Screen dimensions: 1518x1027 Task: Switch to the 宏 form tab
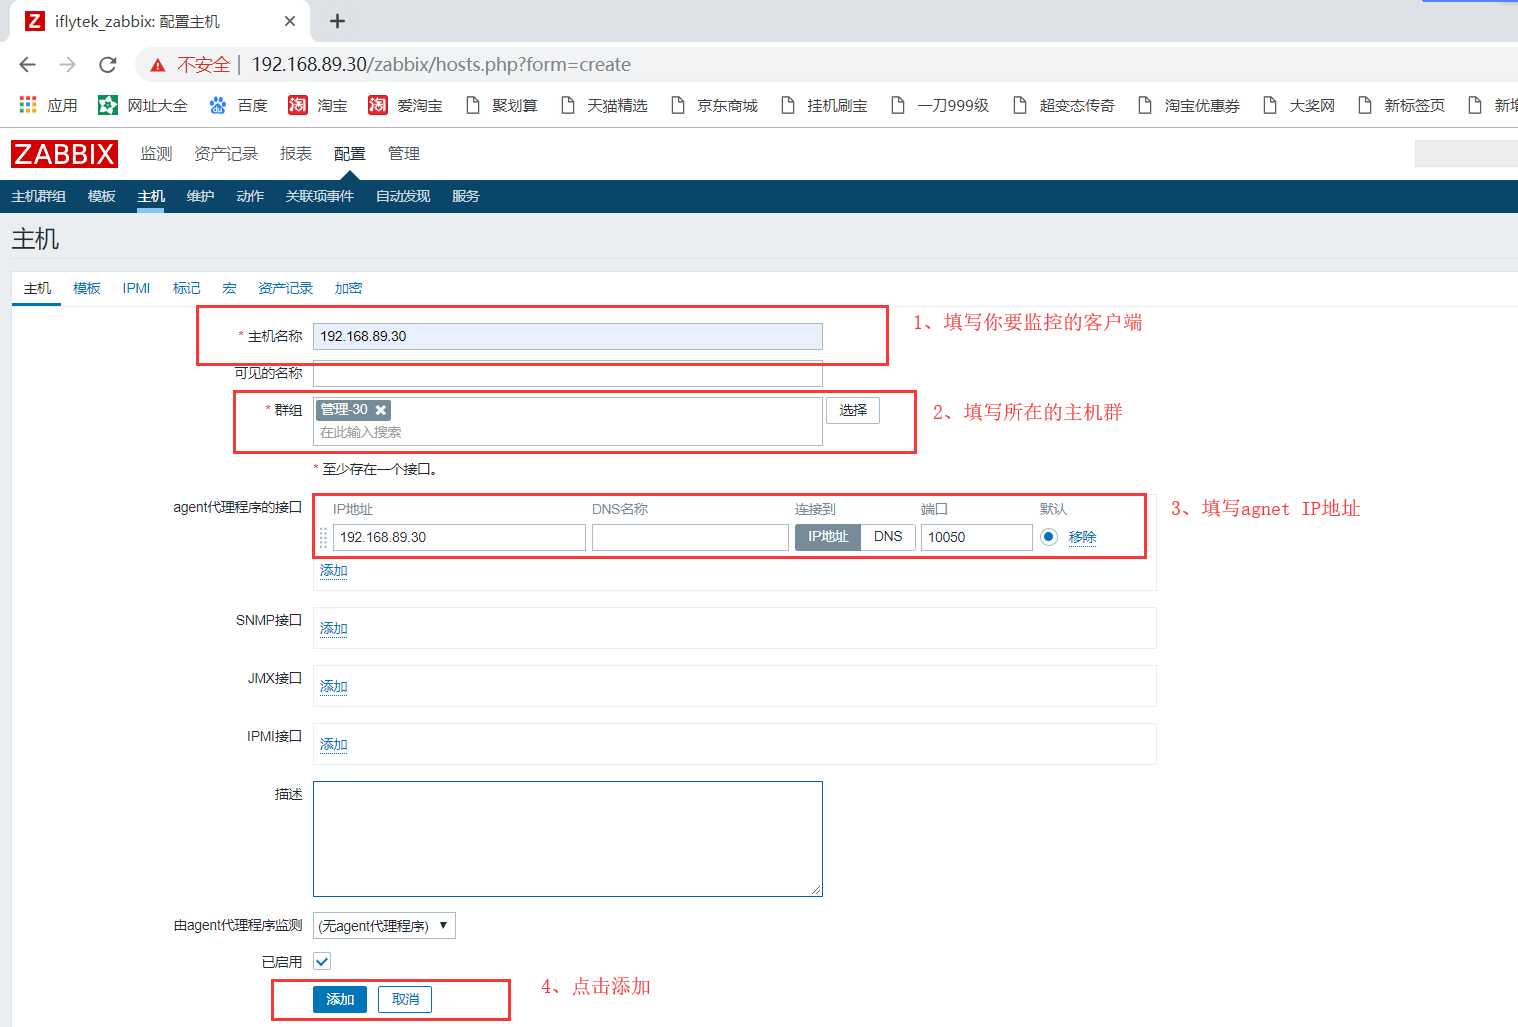229,288
